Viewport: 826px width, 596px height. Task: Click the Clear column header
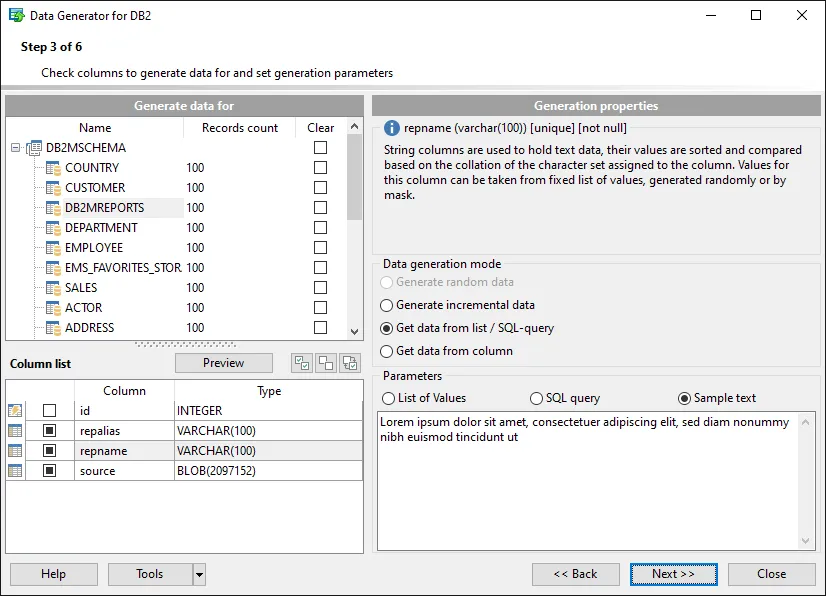(x=321, y=128)
